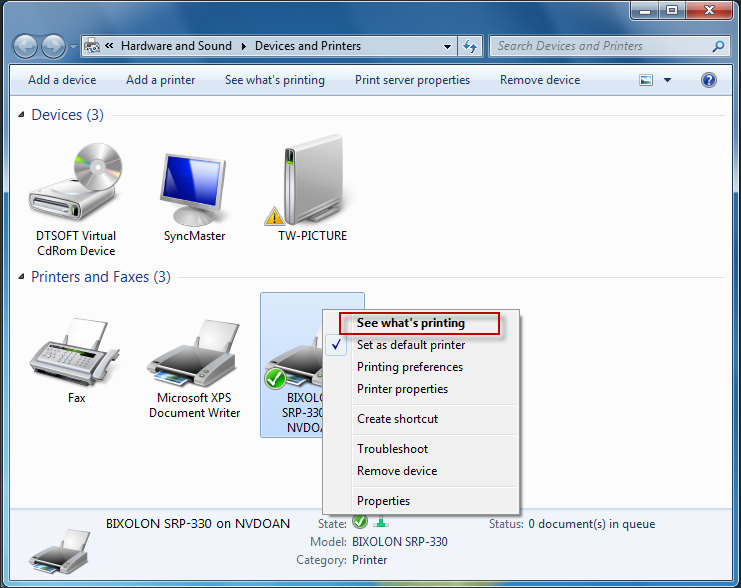Collapse the Devices (3) group

(22, 115)
